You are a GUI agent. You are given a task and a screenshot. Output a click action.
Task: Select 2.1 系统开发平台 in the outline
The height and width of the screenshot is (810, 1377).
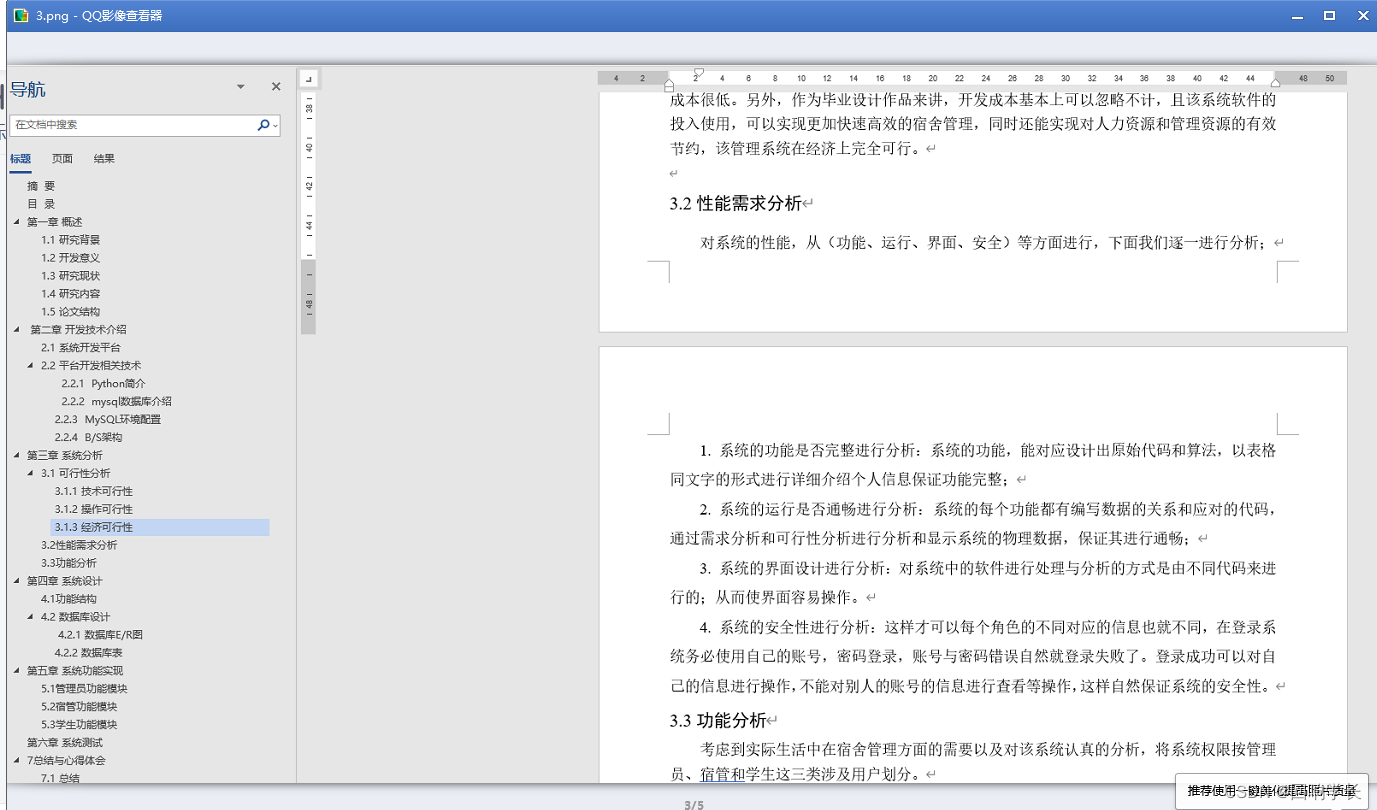tap(81, 348)
